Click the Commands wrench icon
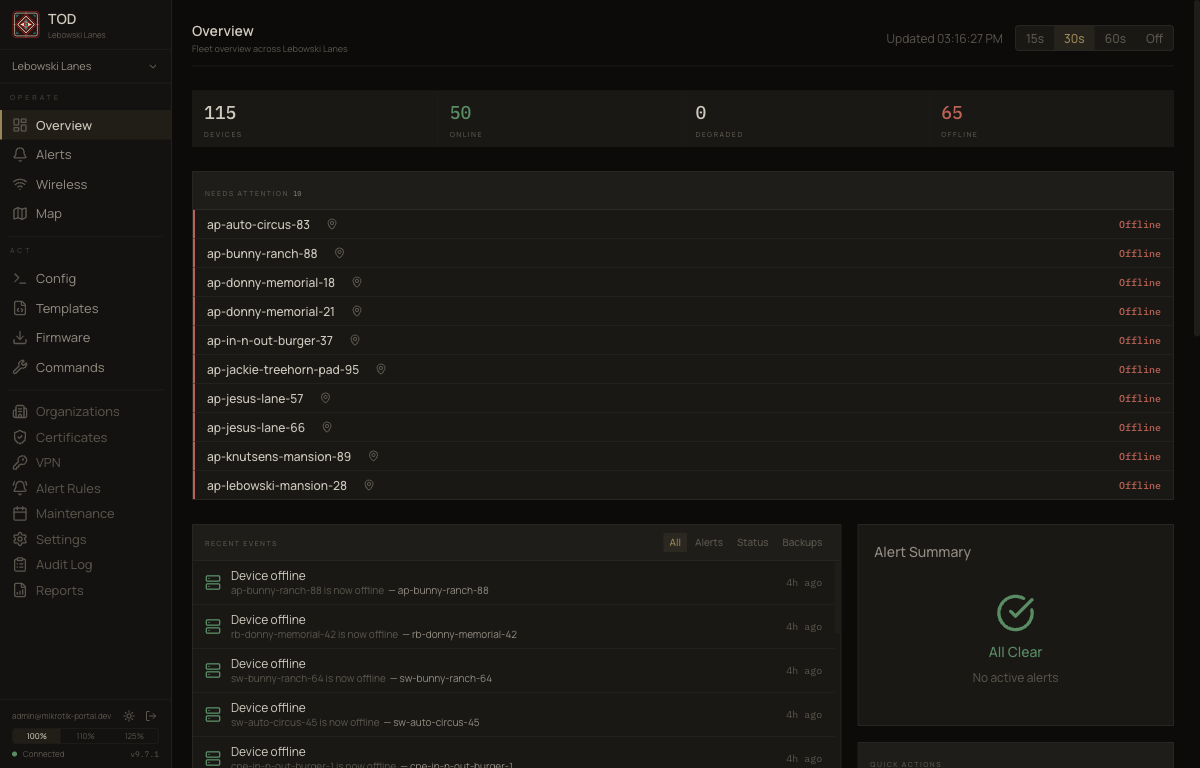This screenshot has width=1200, height=768. pyautogui.click(x=20, y=367)
